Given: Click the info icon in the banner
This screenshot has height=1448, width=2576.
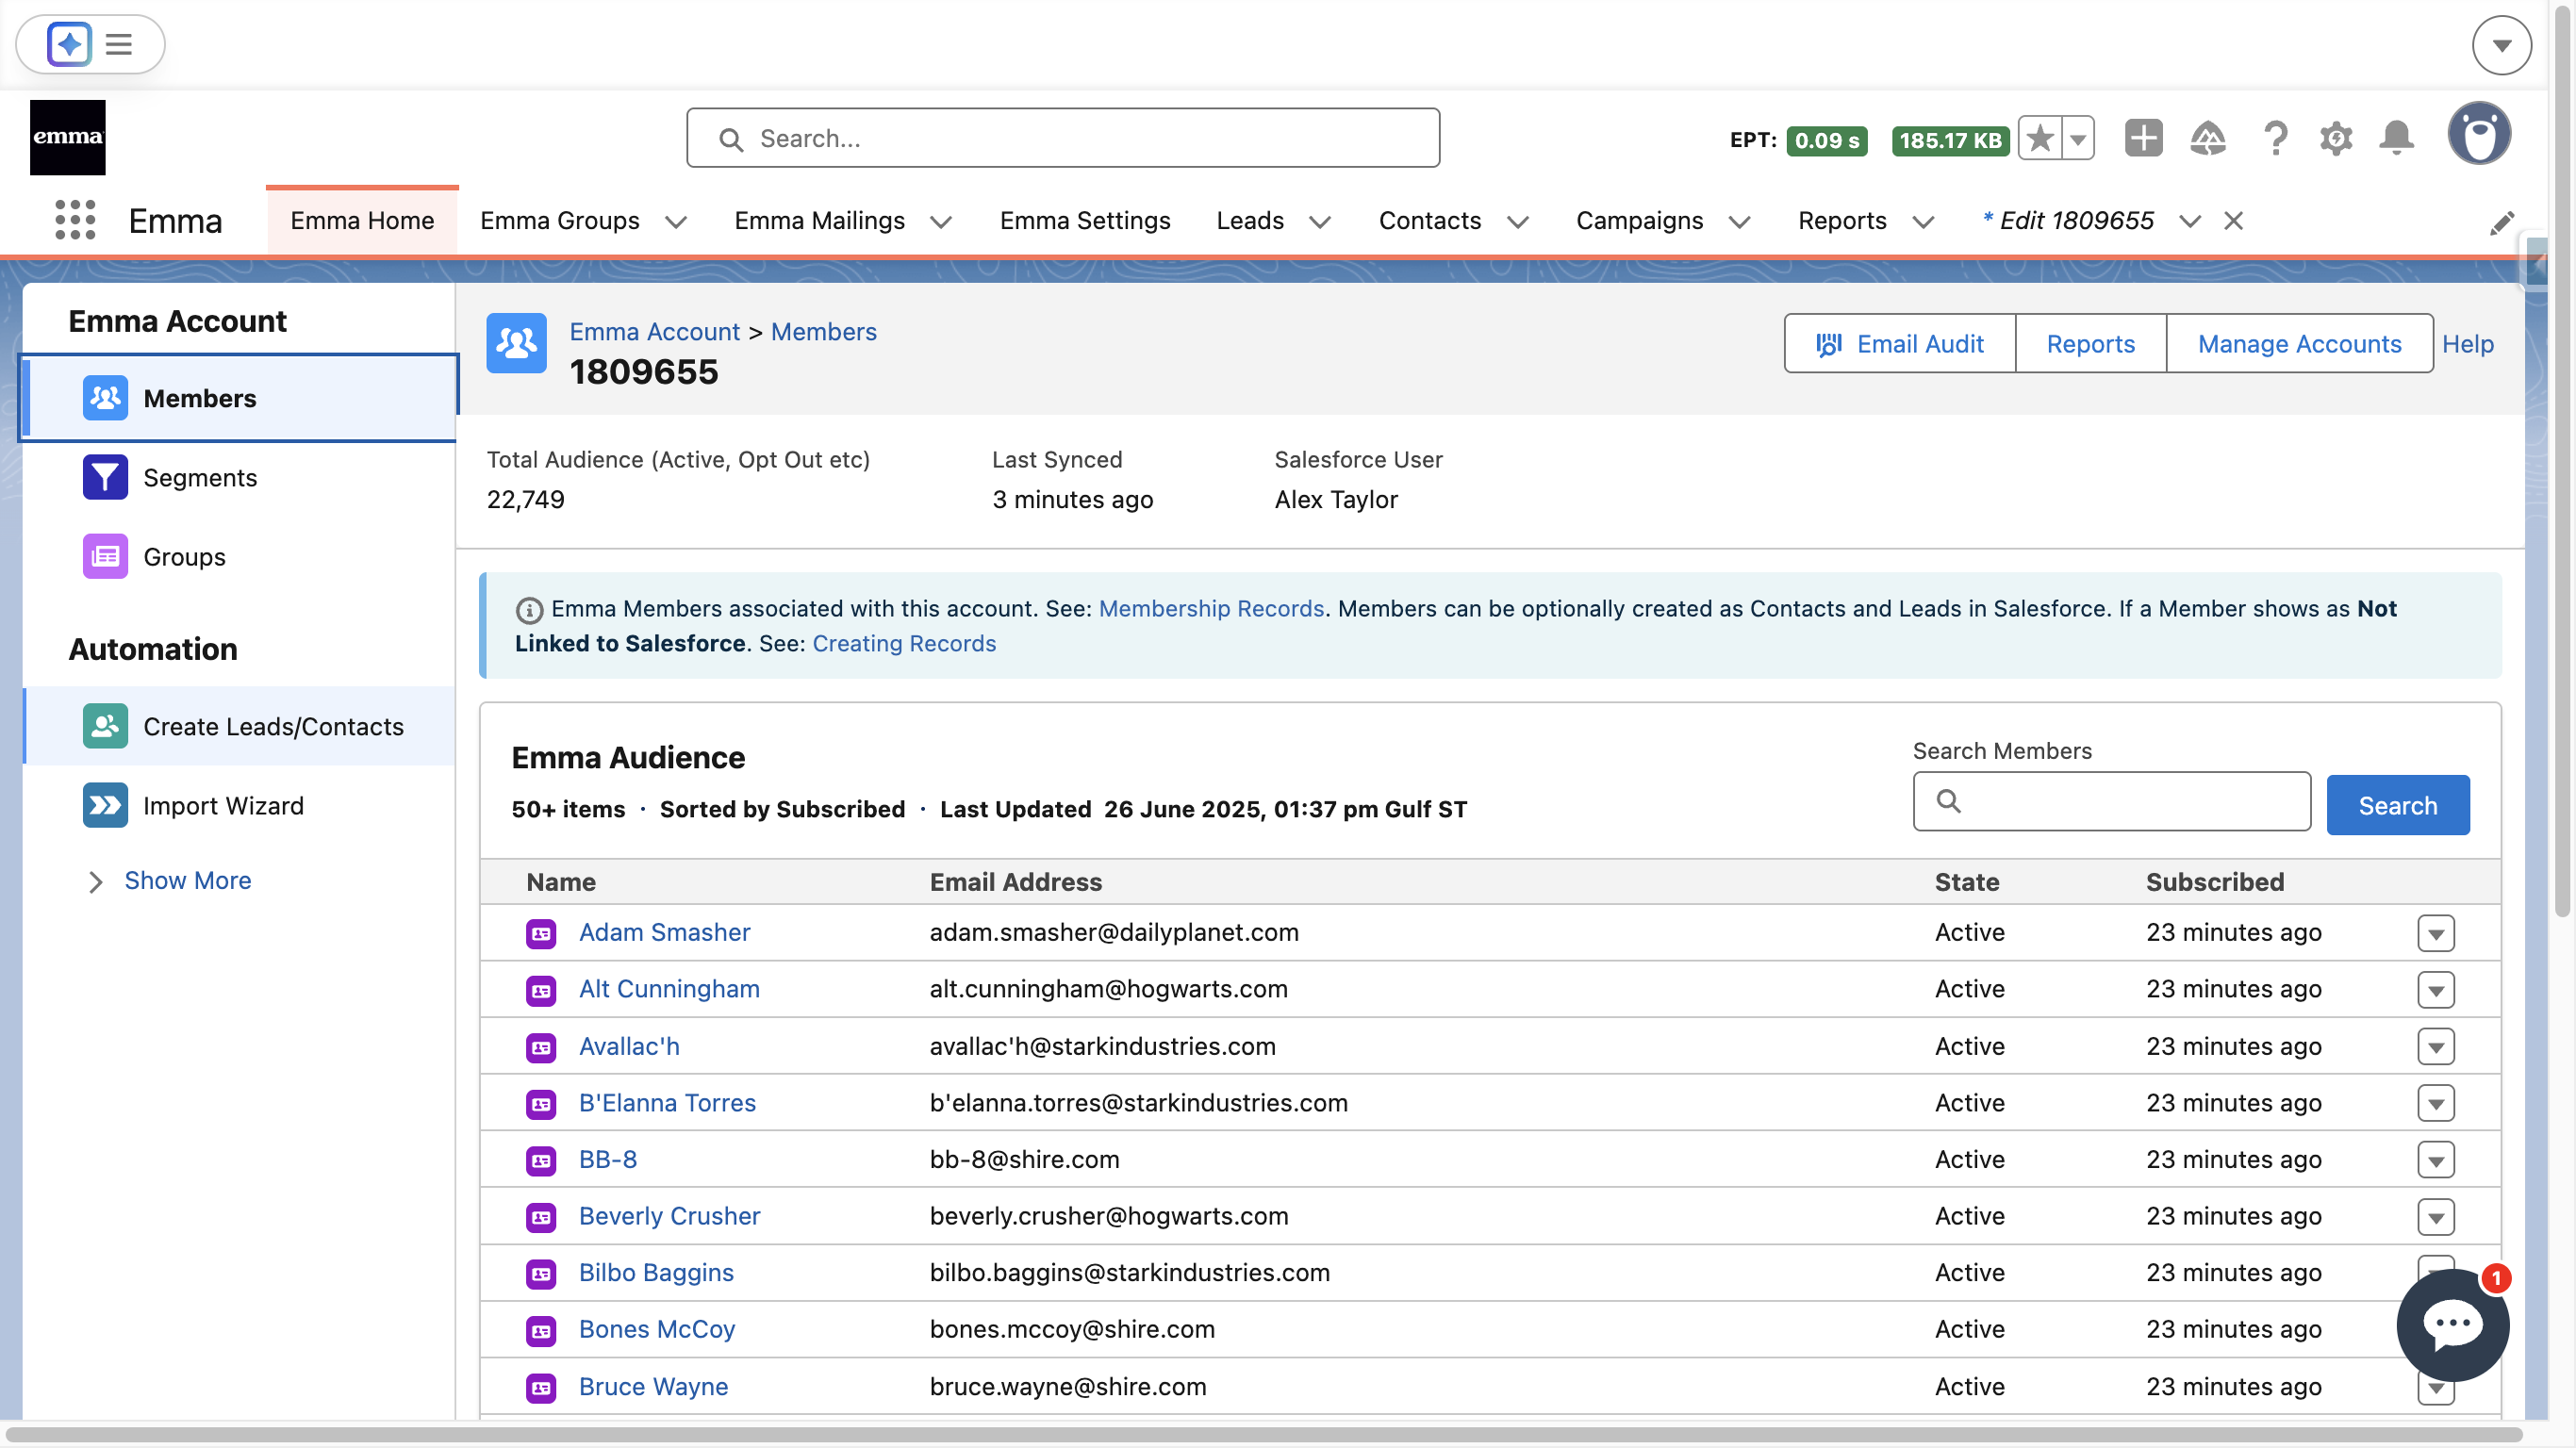Looking at the screenshot, I should coord(529,609).
